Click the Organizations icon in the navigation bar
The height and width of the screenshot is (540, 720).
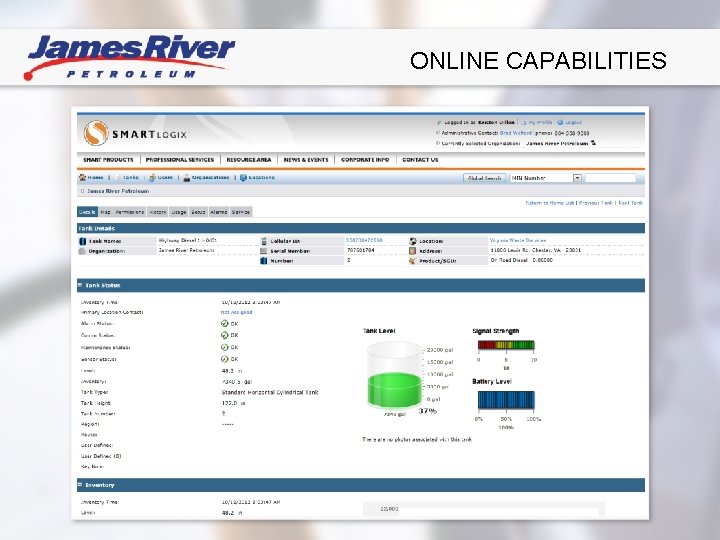(187, 178)
